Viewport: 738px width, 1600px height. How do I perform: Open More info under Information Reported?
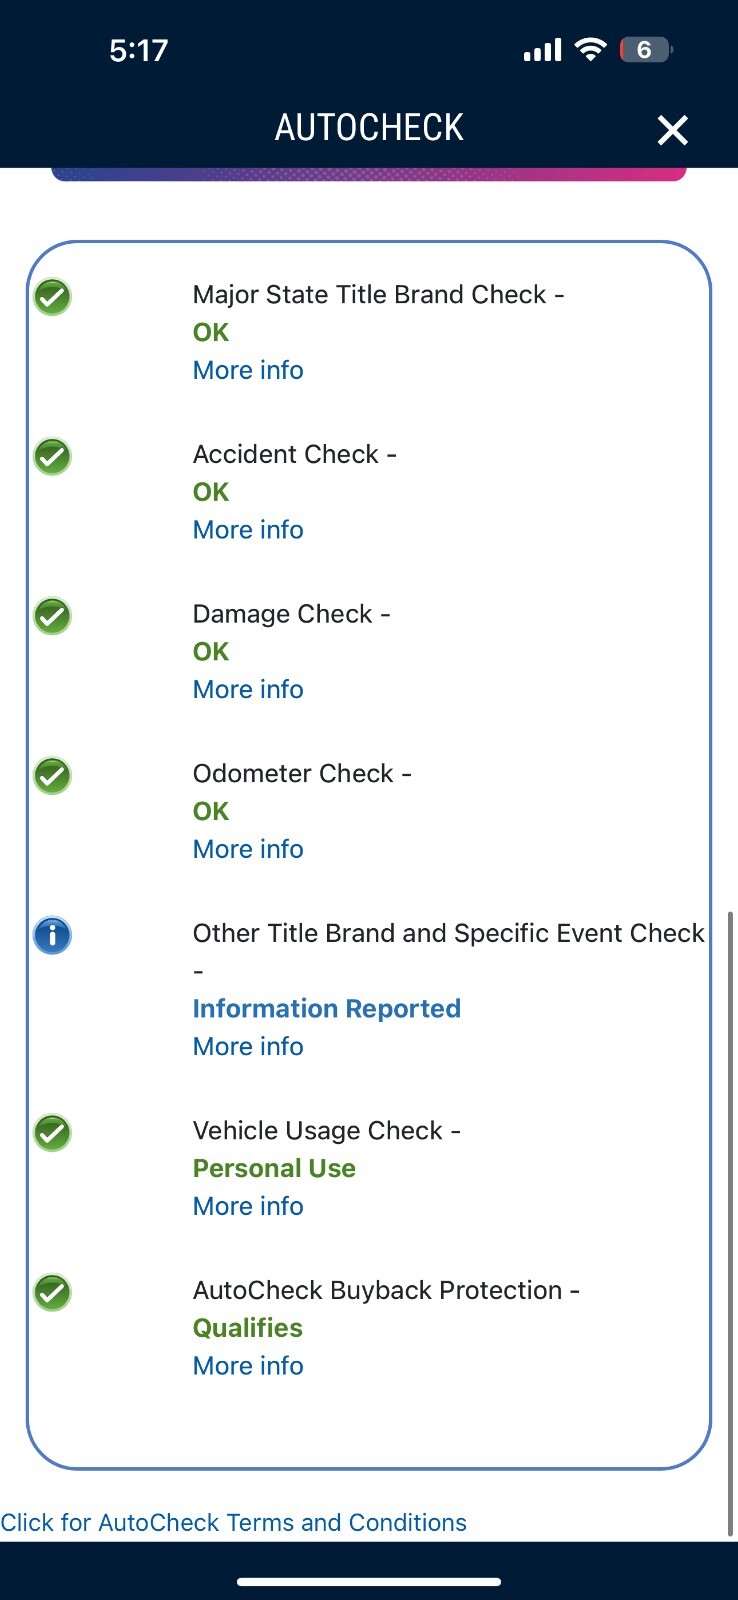248,1046
